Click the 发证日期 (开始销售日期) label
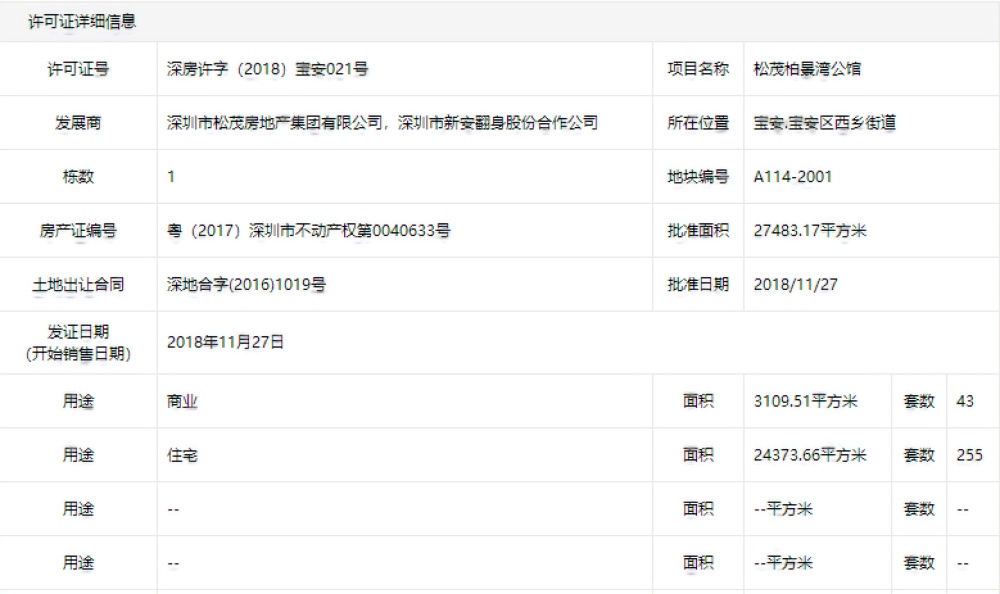 click(x=78, y=343)
